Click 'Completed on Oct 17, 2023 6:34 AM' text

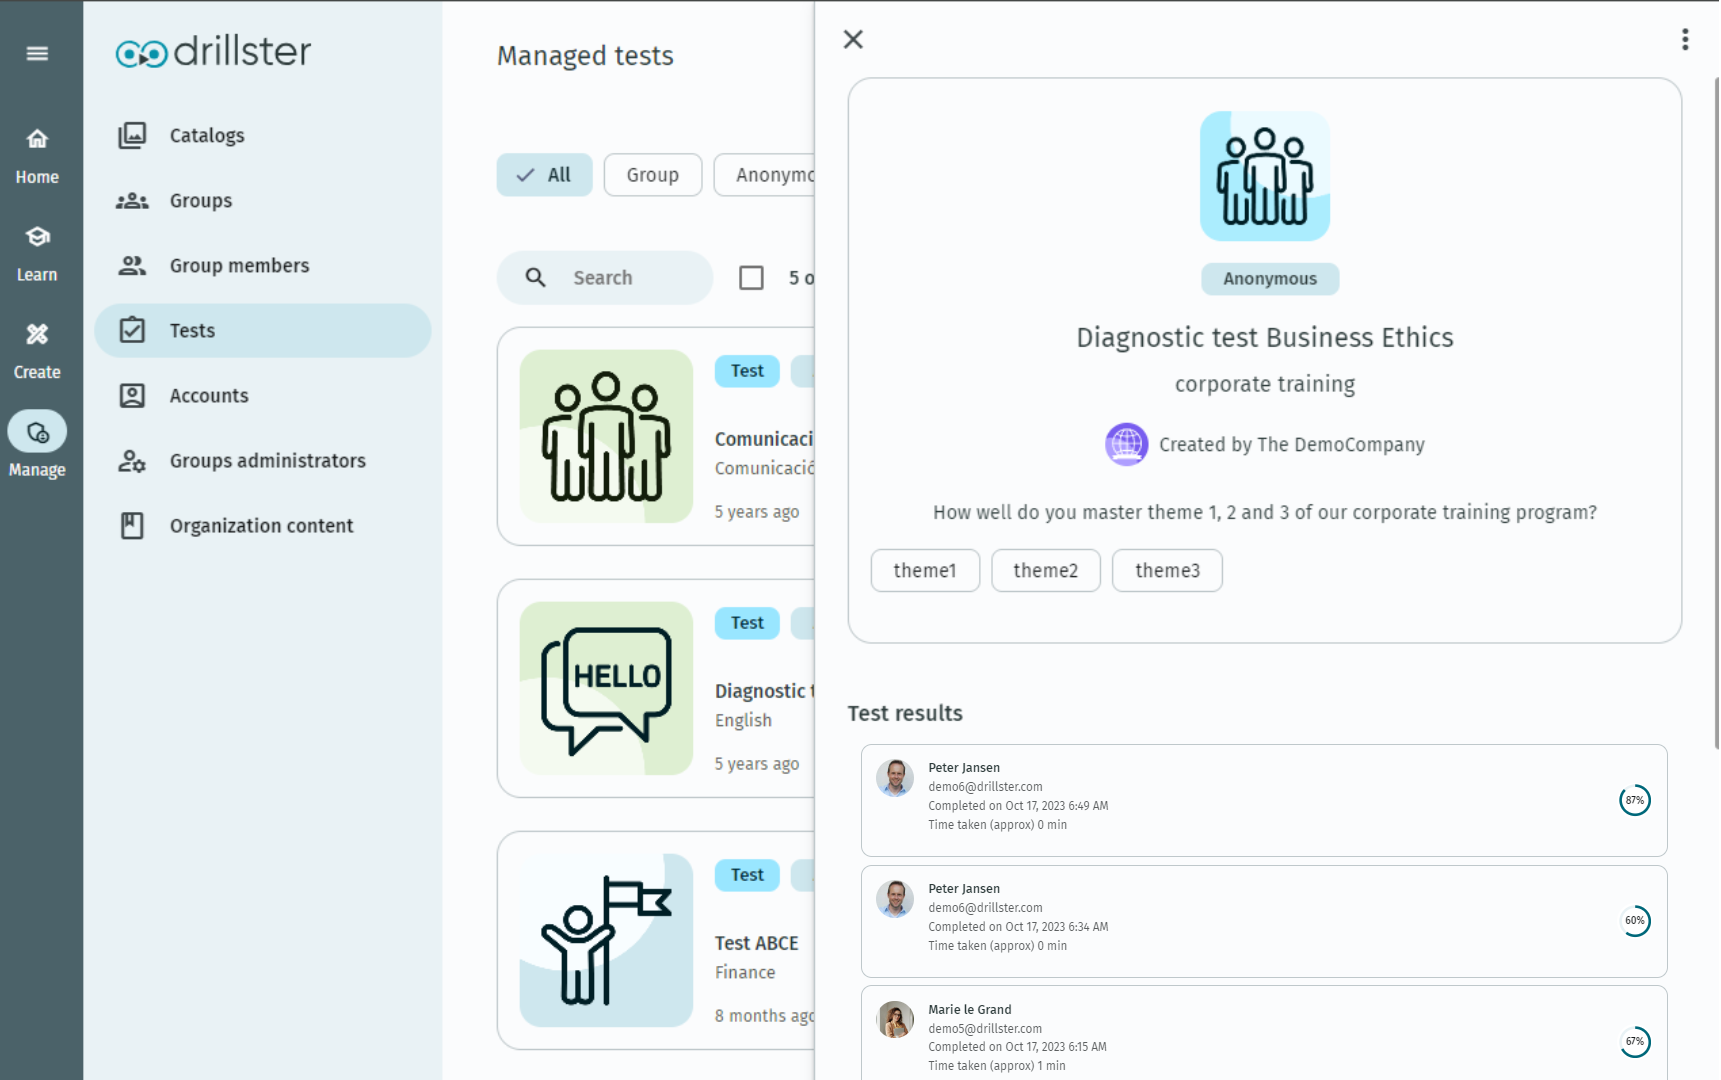coord(1018,927)
